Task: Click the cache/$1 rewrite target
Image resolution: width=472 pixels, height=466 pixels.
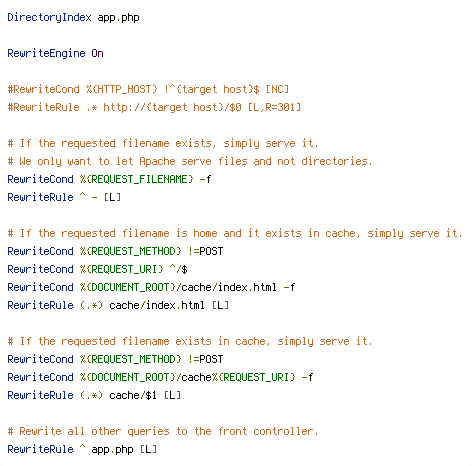Action: (x=133, y=395)
